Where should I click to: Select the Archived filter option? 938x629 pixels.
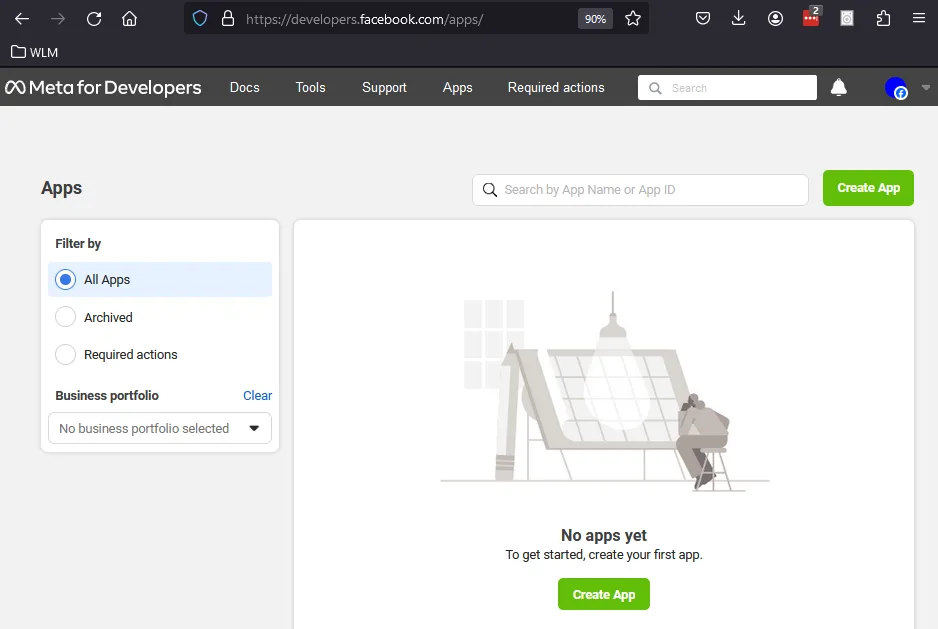coord(65,317)
